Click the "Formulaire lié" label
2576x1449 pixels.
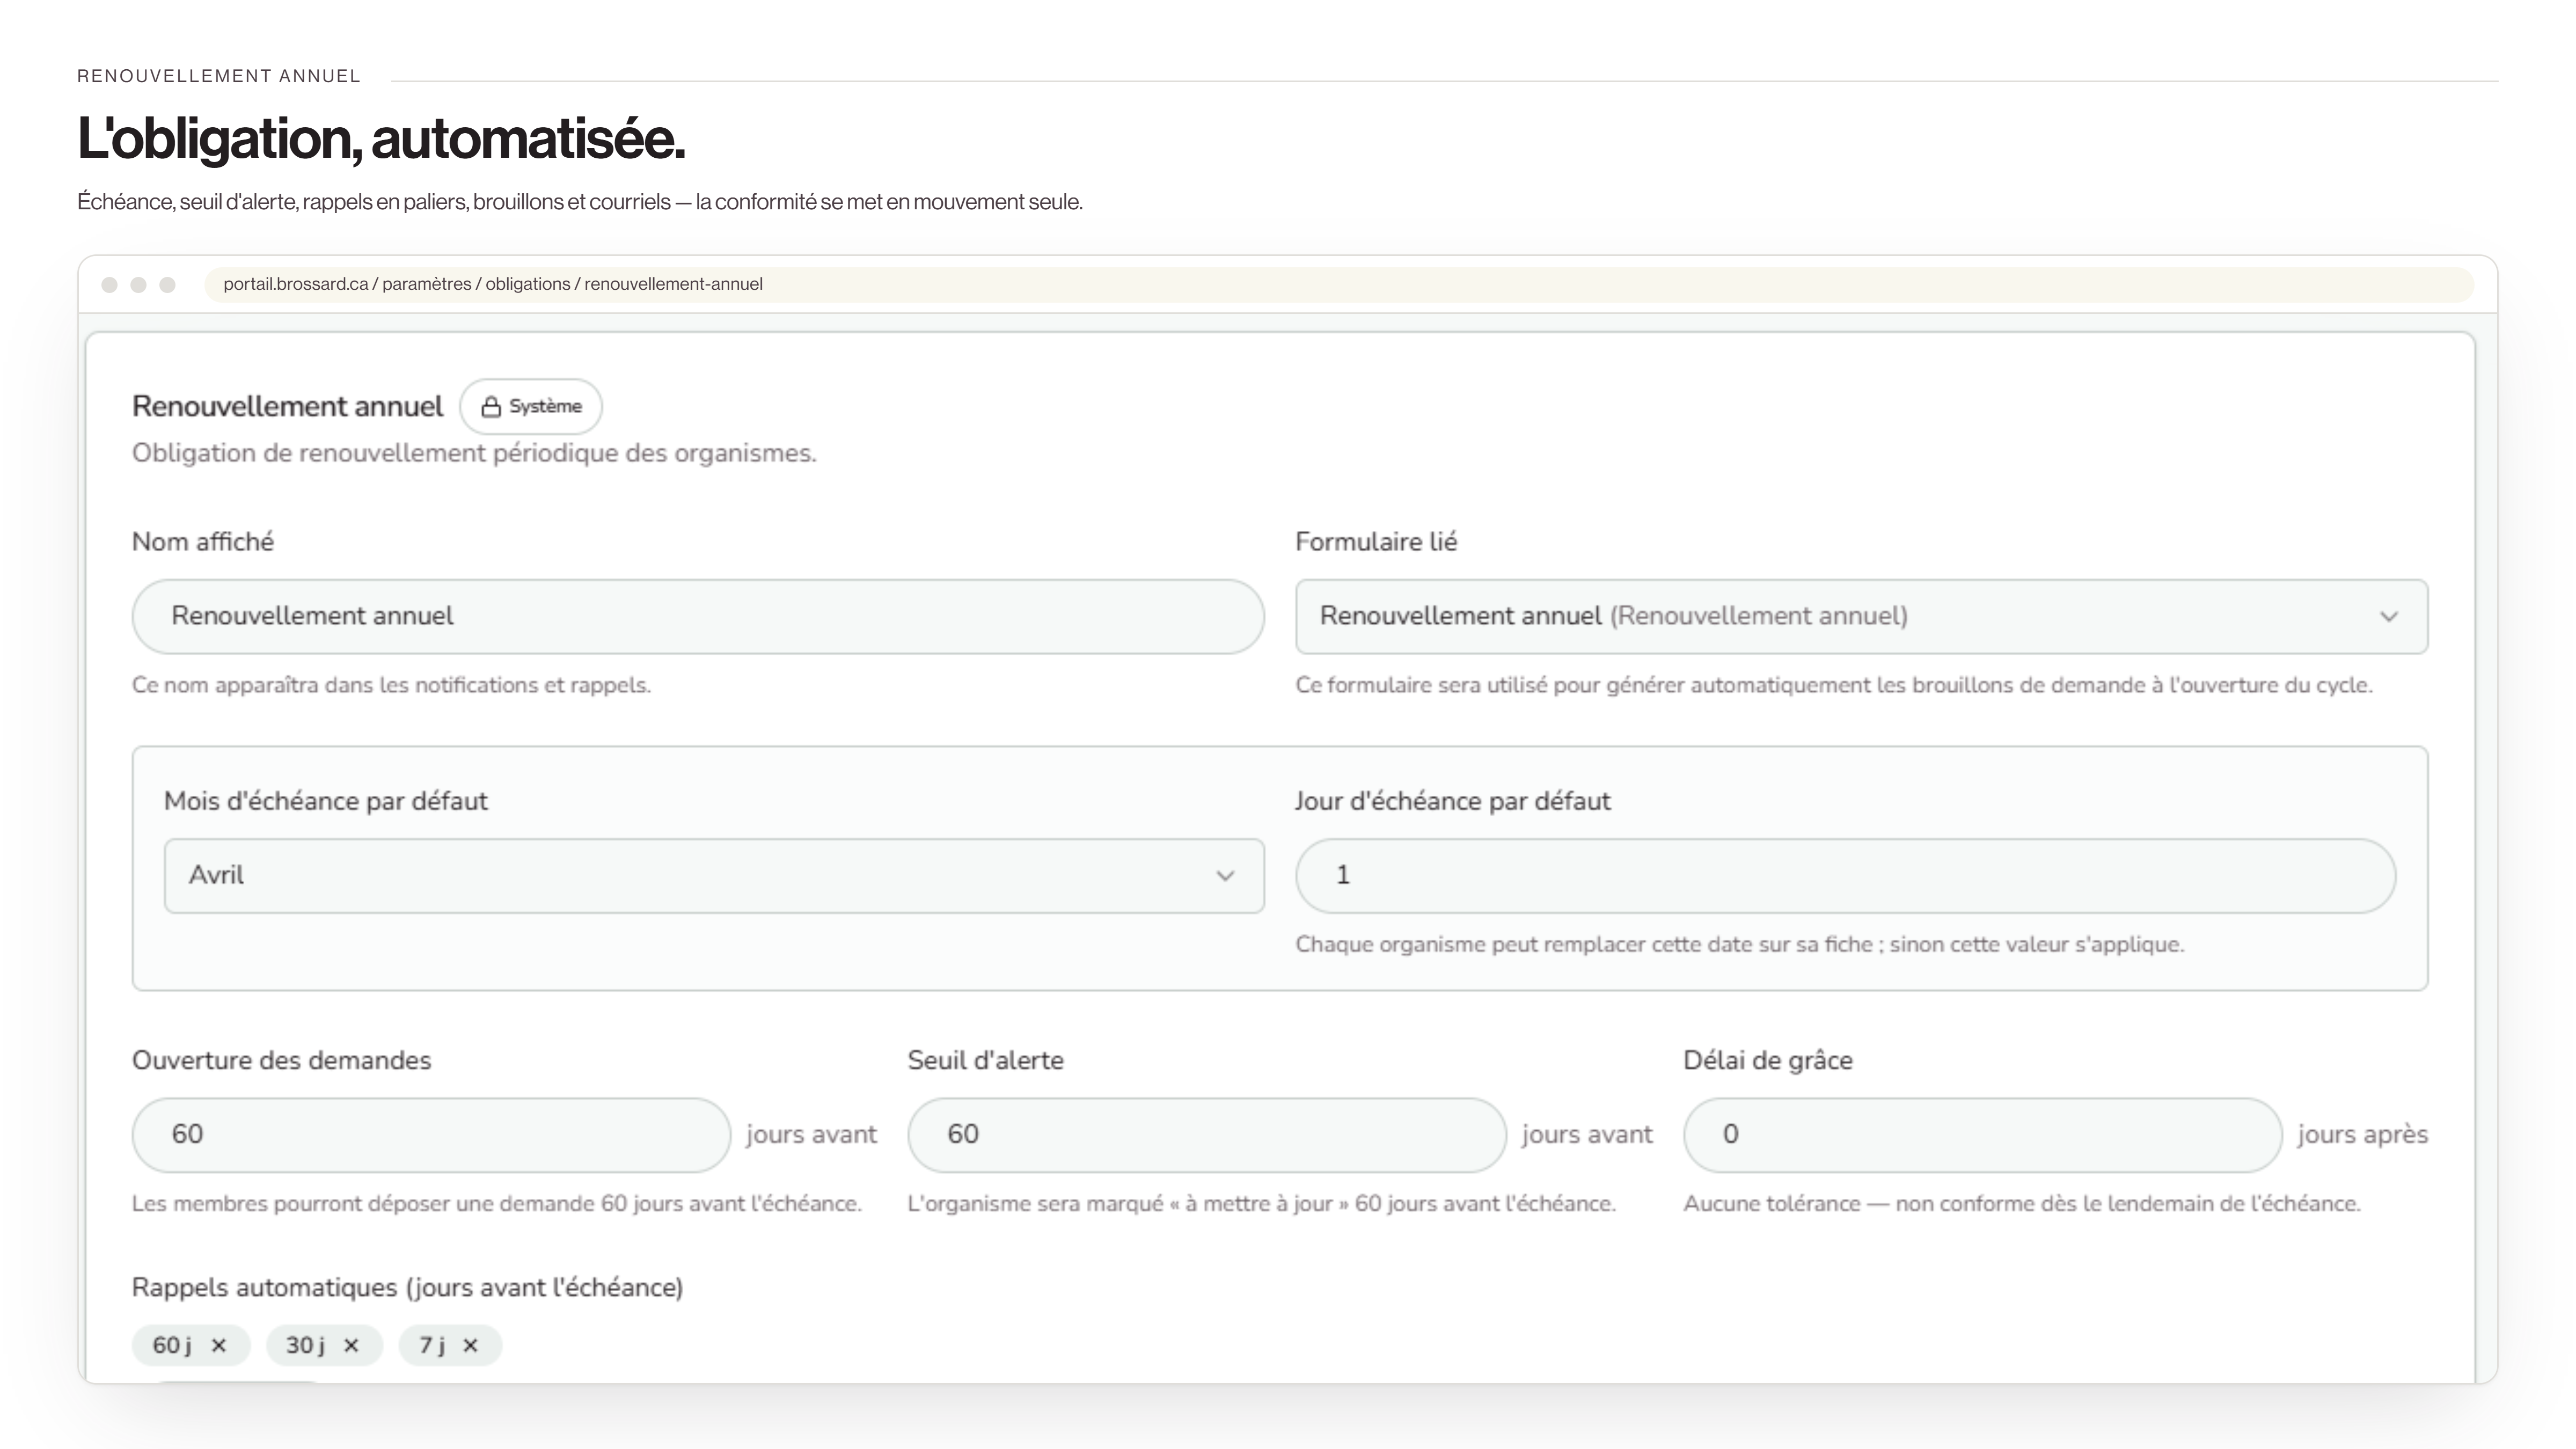(1376, 541)
